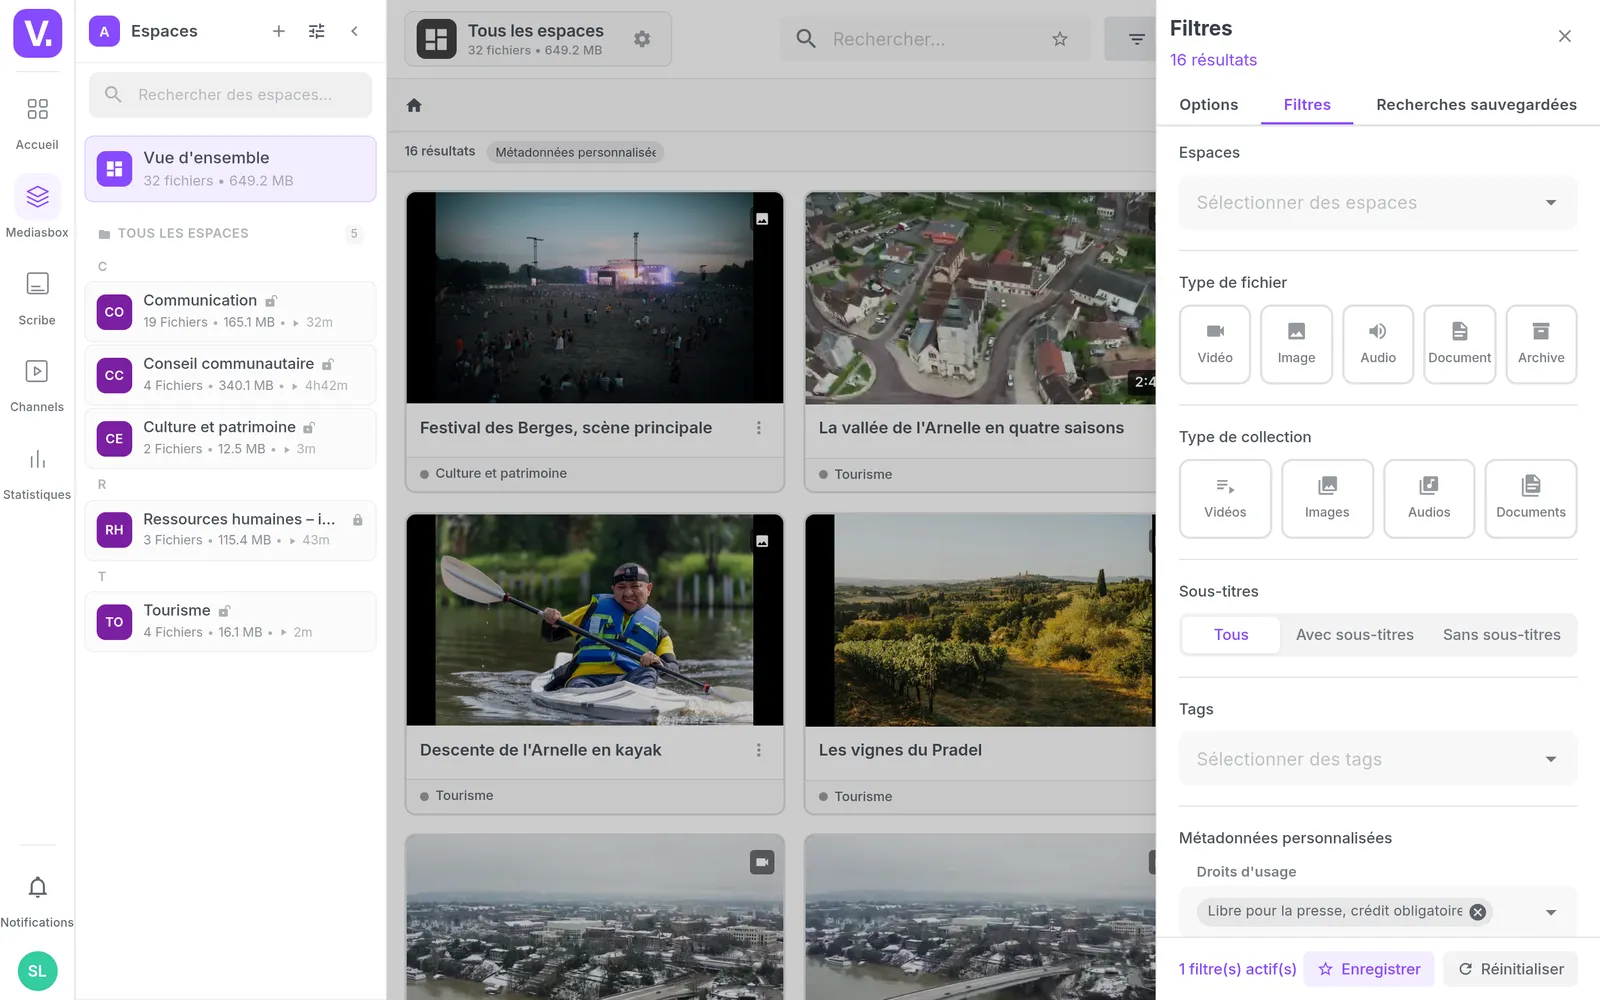Open space sorting settings sliders icon
Image resolution: width=1600 pixels, height=1000 pixels.
pos(317,31)
